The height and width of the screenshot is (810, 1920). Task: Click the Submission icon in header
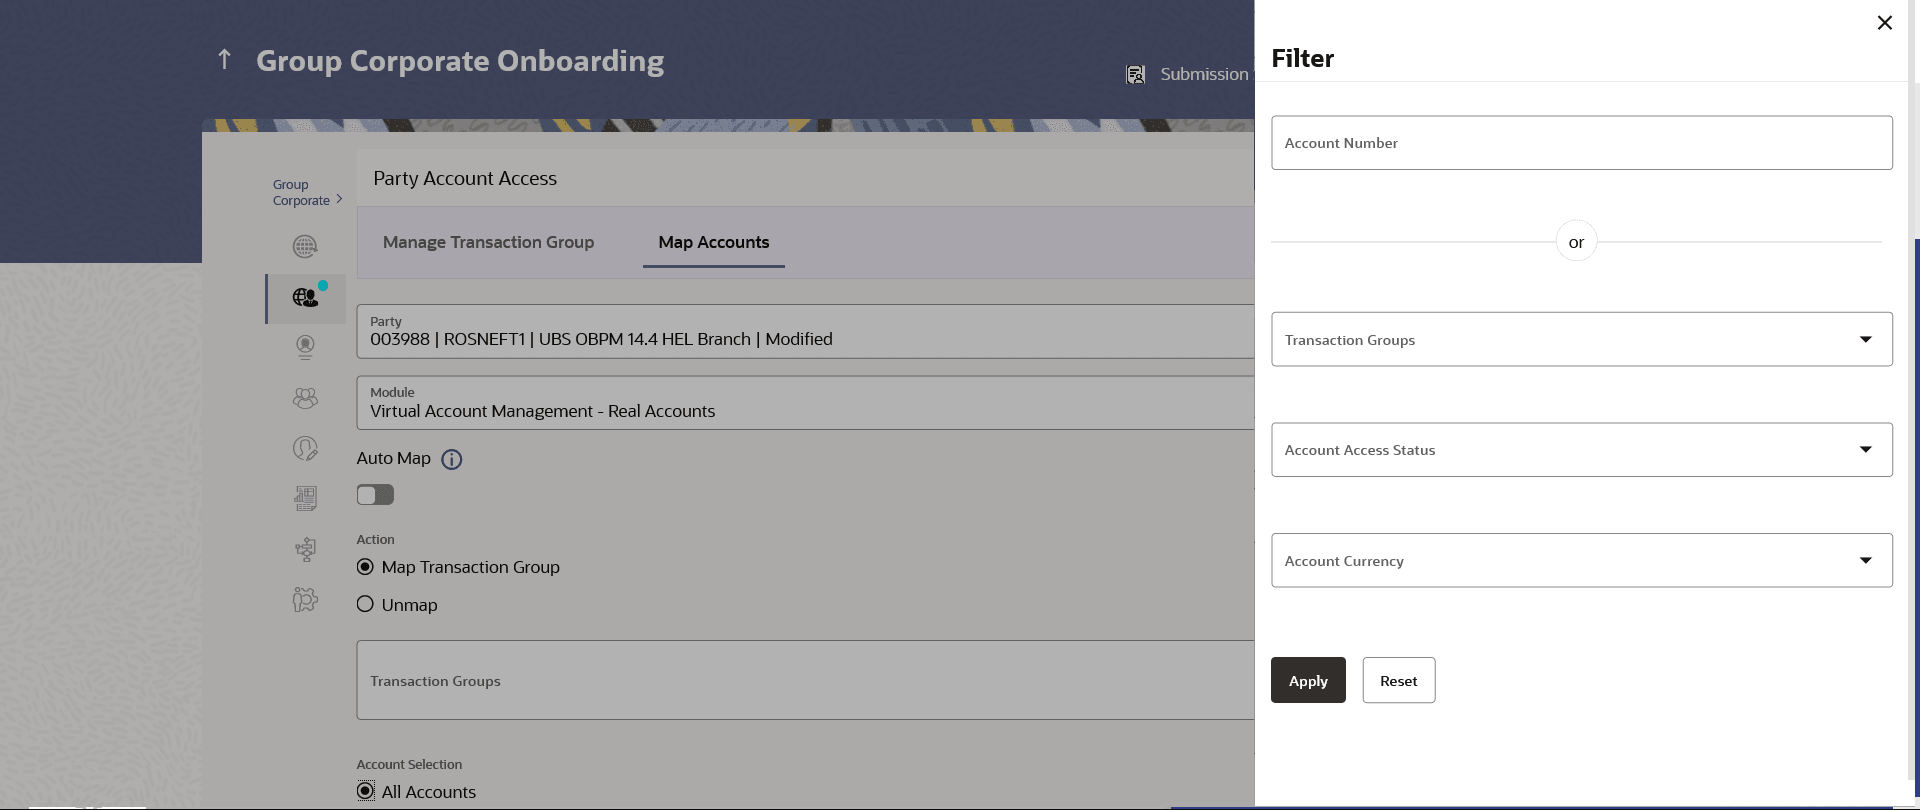point(1136,74)
